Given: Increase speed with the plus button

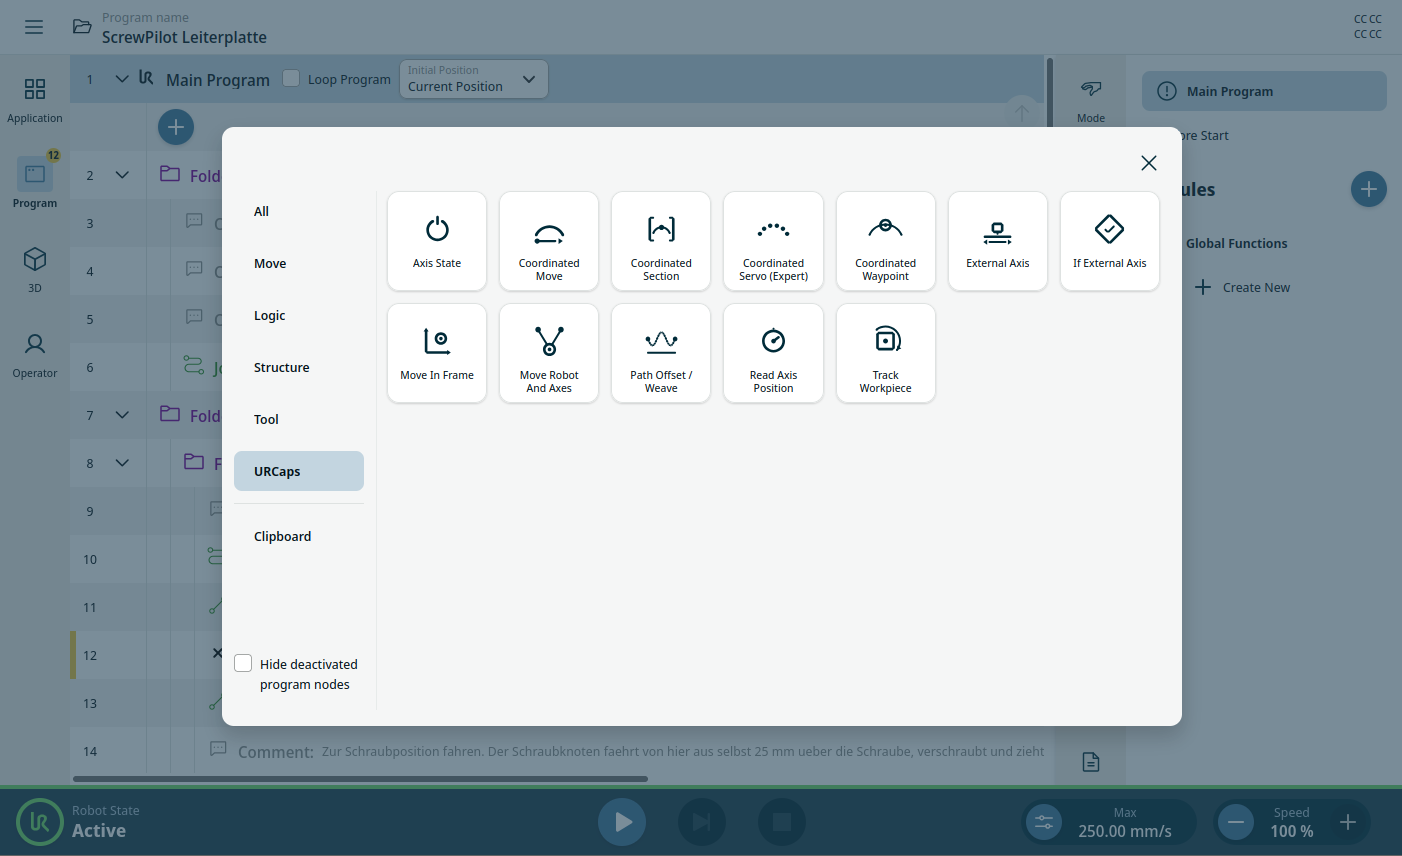Looking at the screenshot, I should [1348, 822].
